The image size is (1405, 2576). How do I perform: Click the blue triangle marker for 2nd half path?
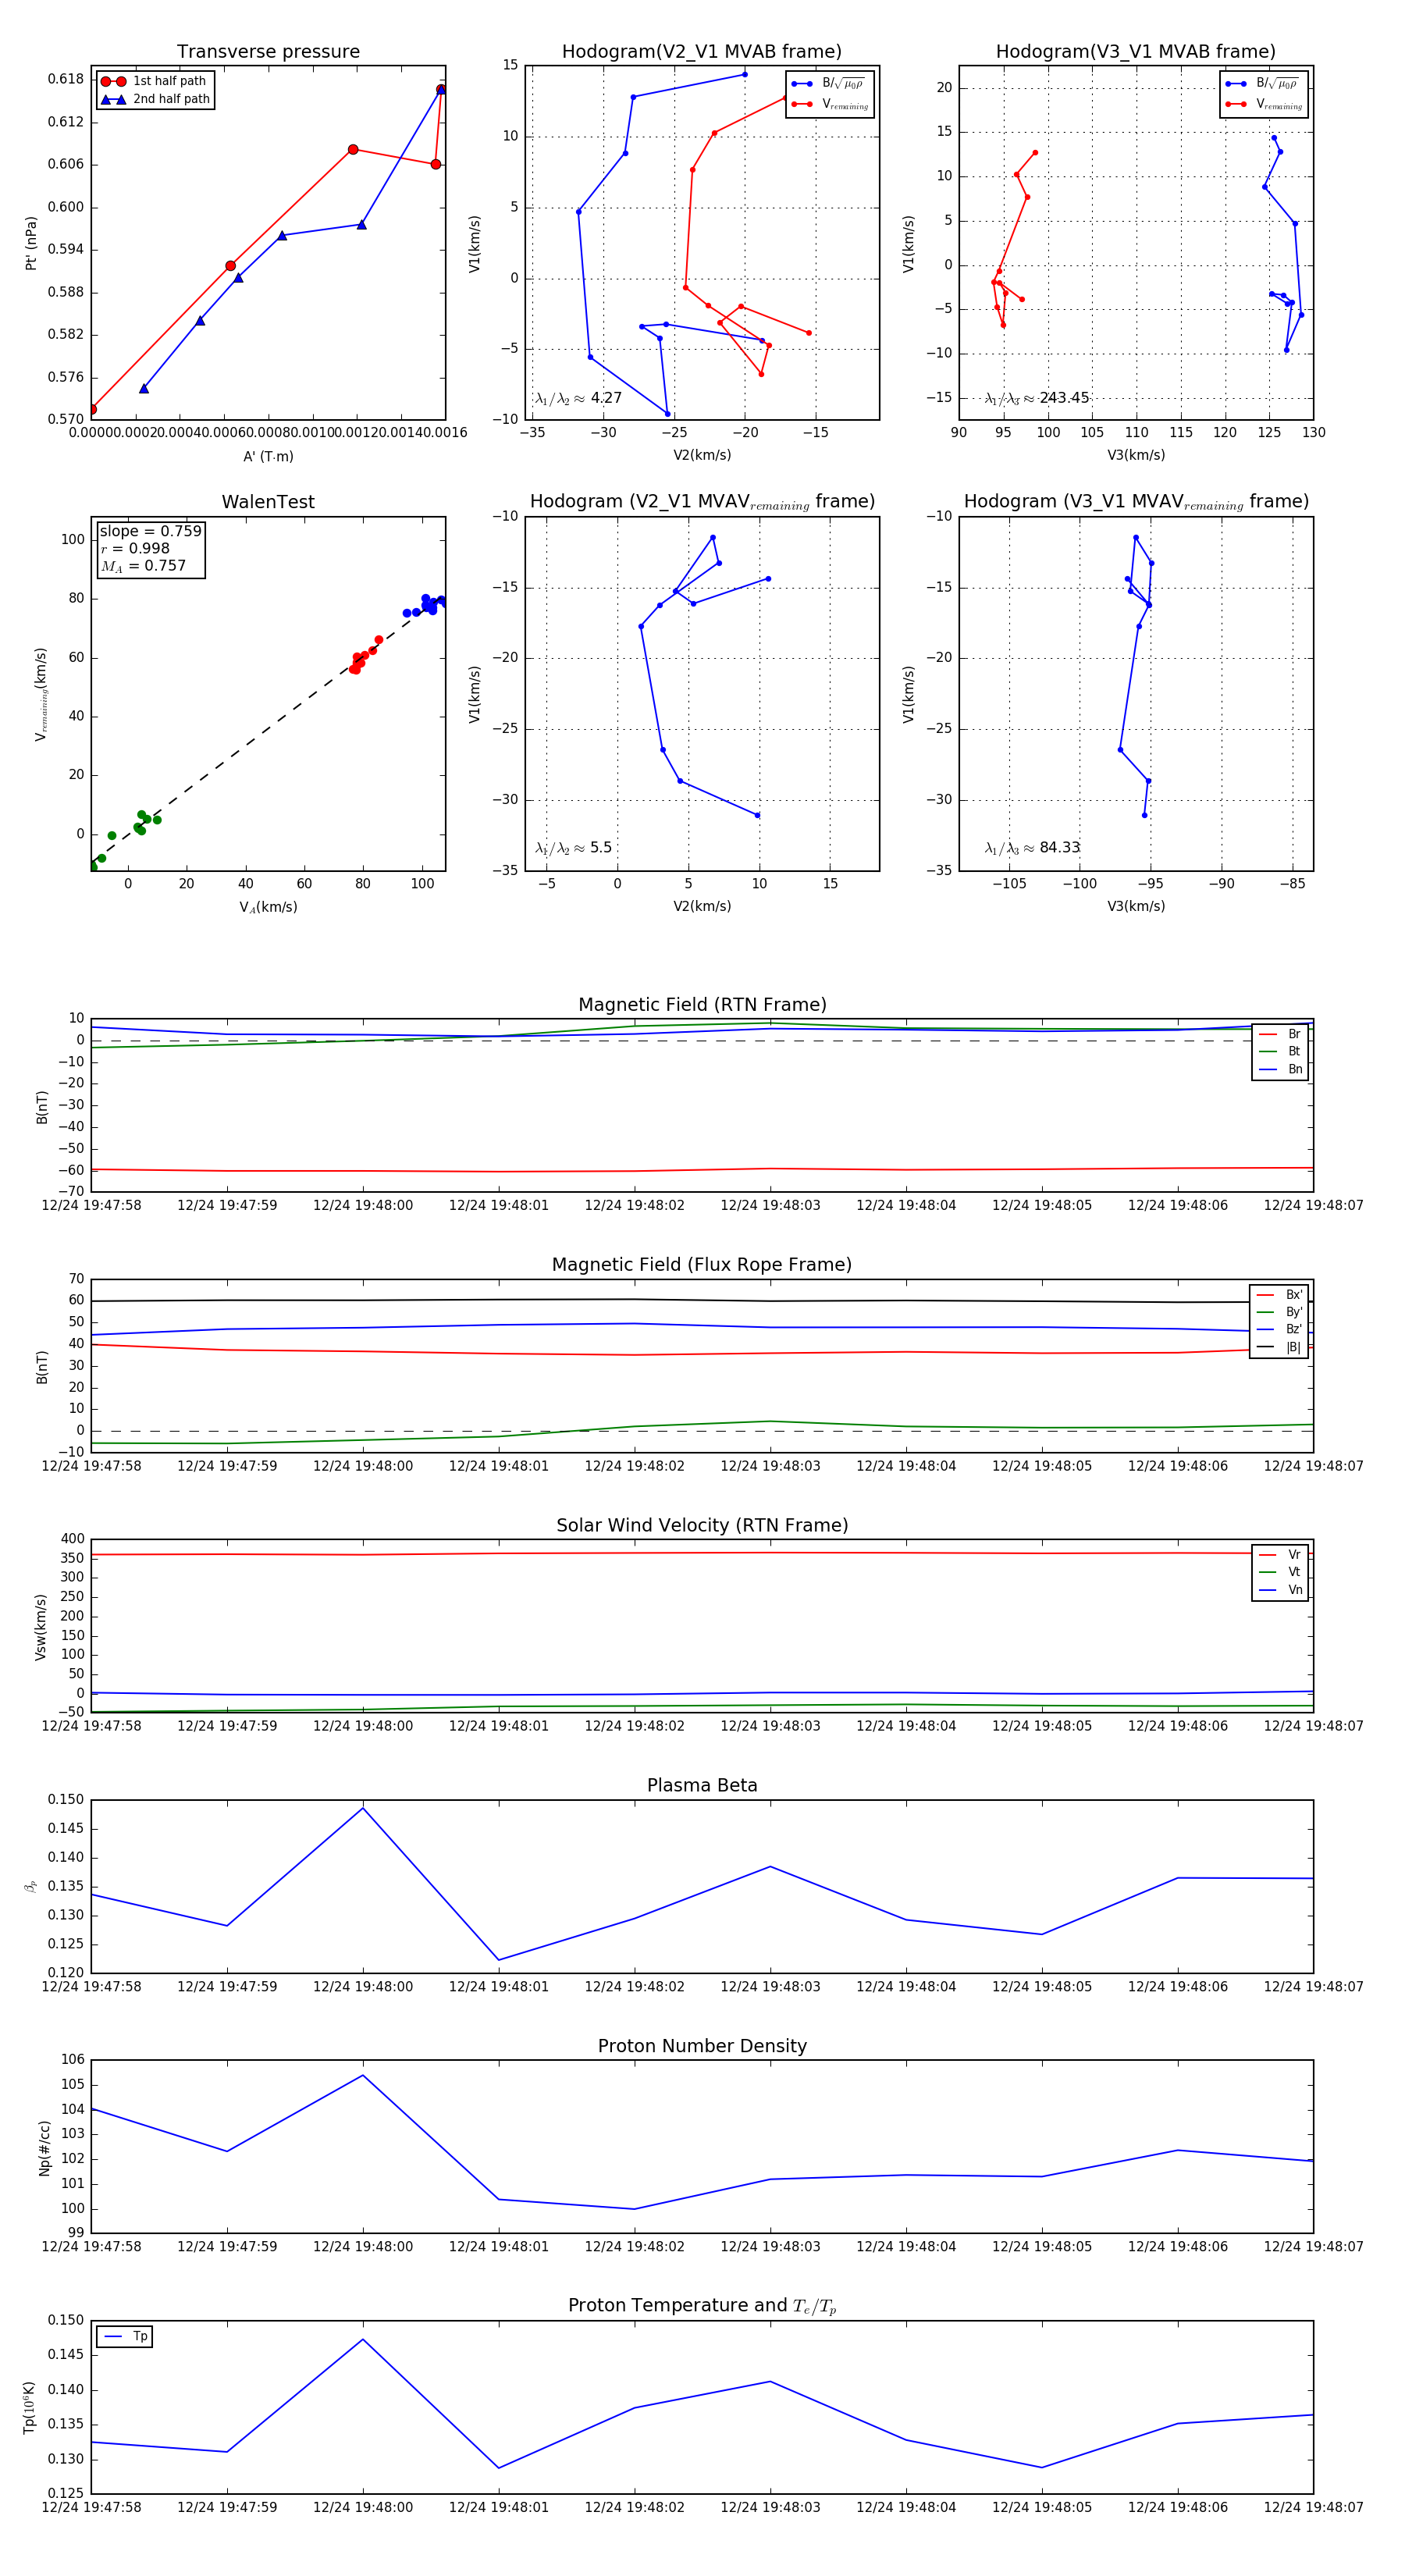113,99
